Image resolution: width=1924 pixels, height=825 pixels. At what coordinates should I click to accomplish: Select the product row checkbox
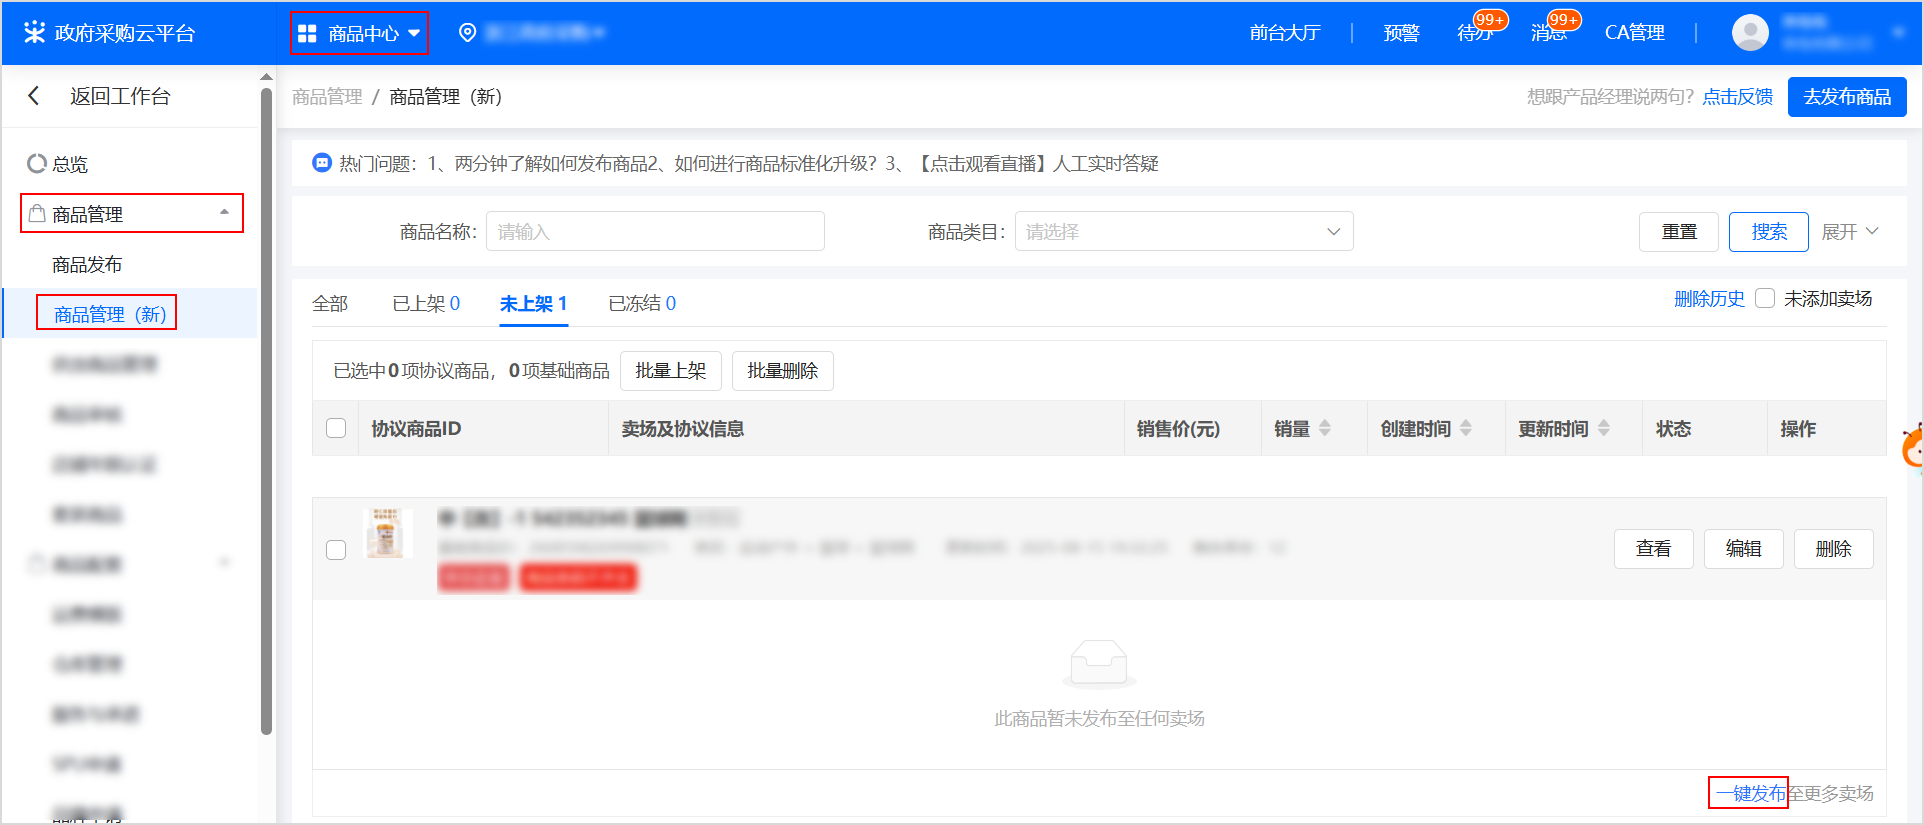pyautogui.click(x=336, y=550)
